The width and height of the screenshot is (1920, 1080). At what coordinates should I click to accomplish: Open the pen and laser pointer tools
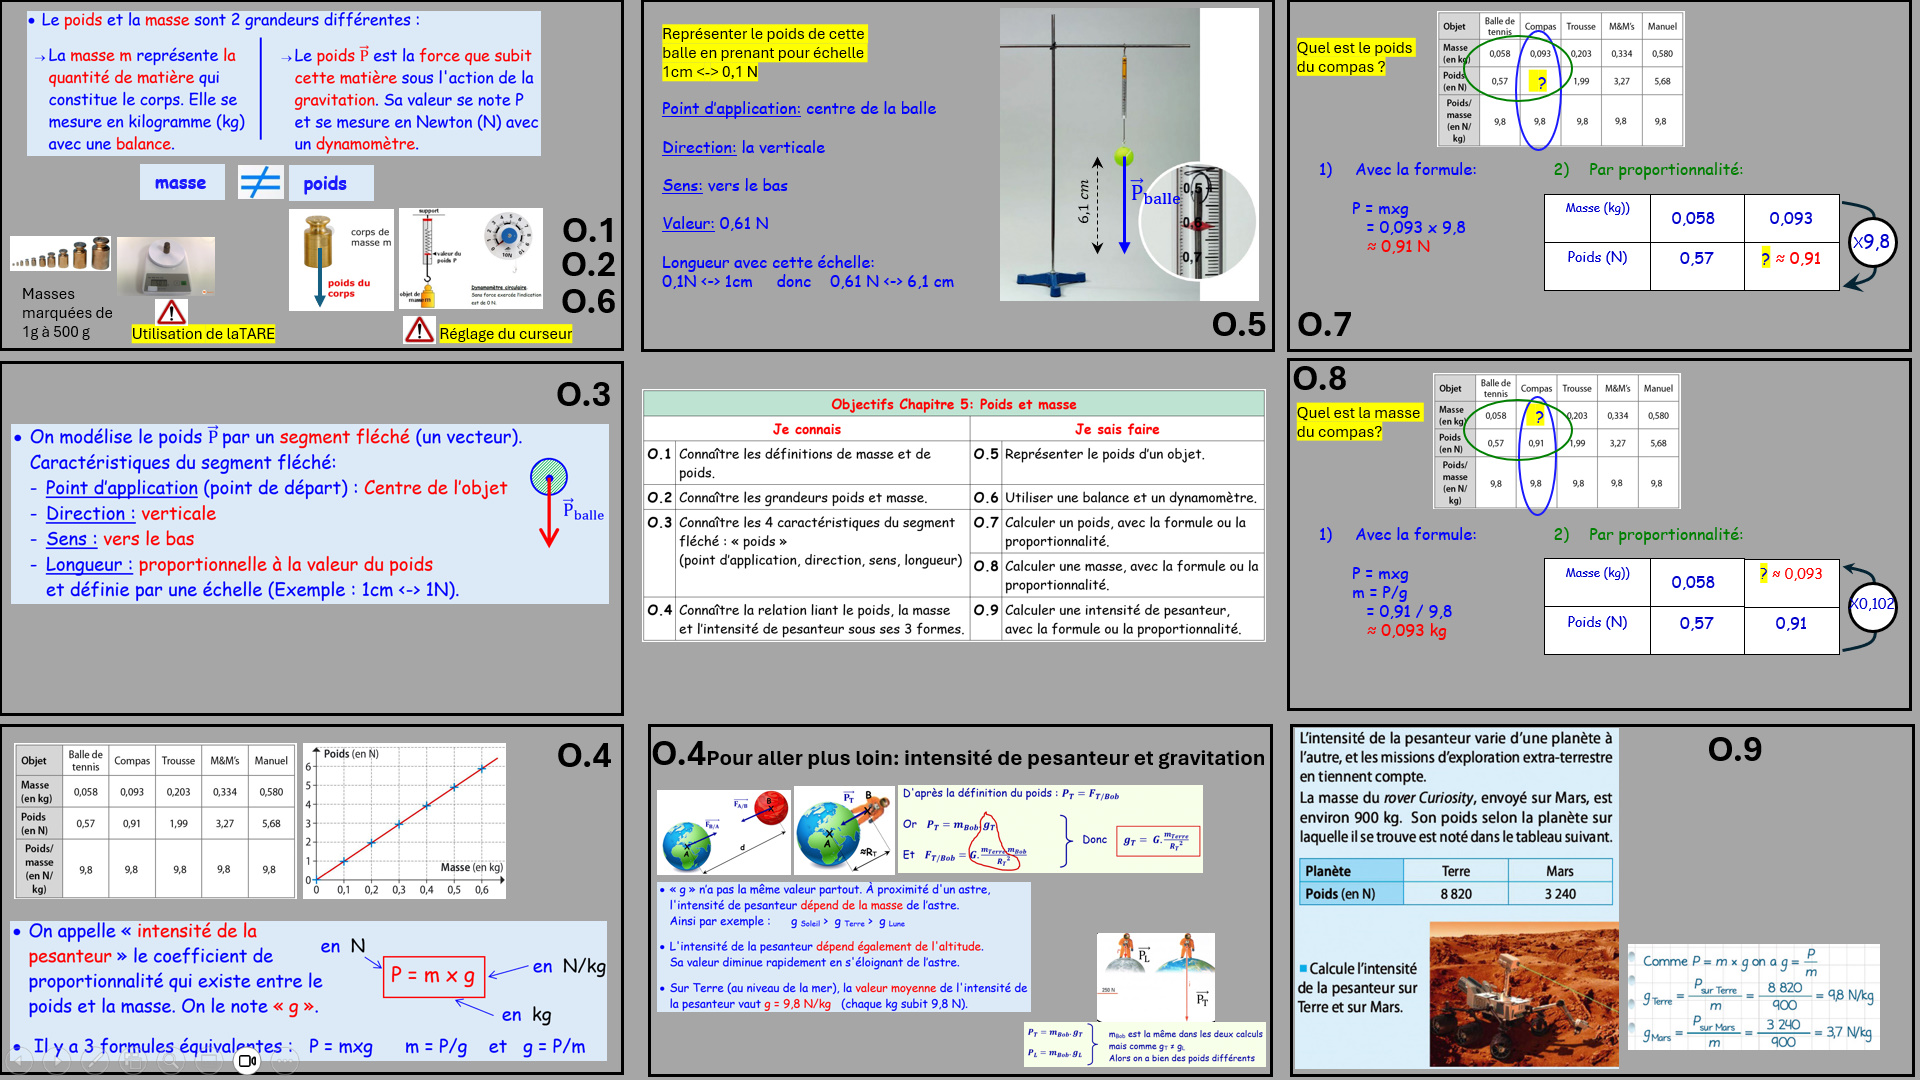pos(96,1062)
